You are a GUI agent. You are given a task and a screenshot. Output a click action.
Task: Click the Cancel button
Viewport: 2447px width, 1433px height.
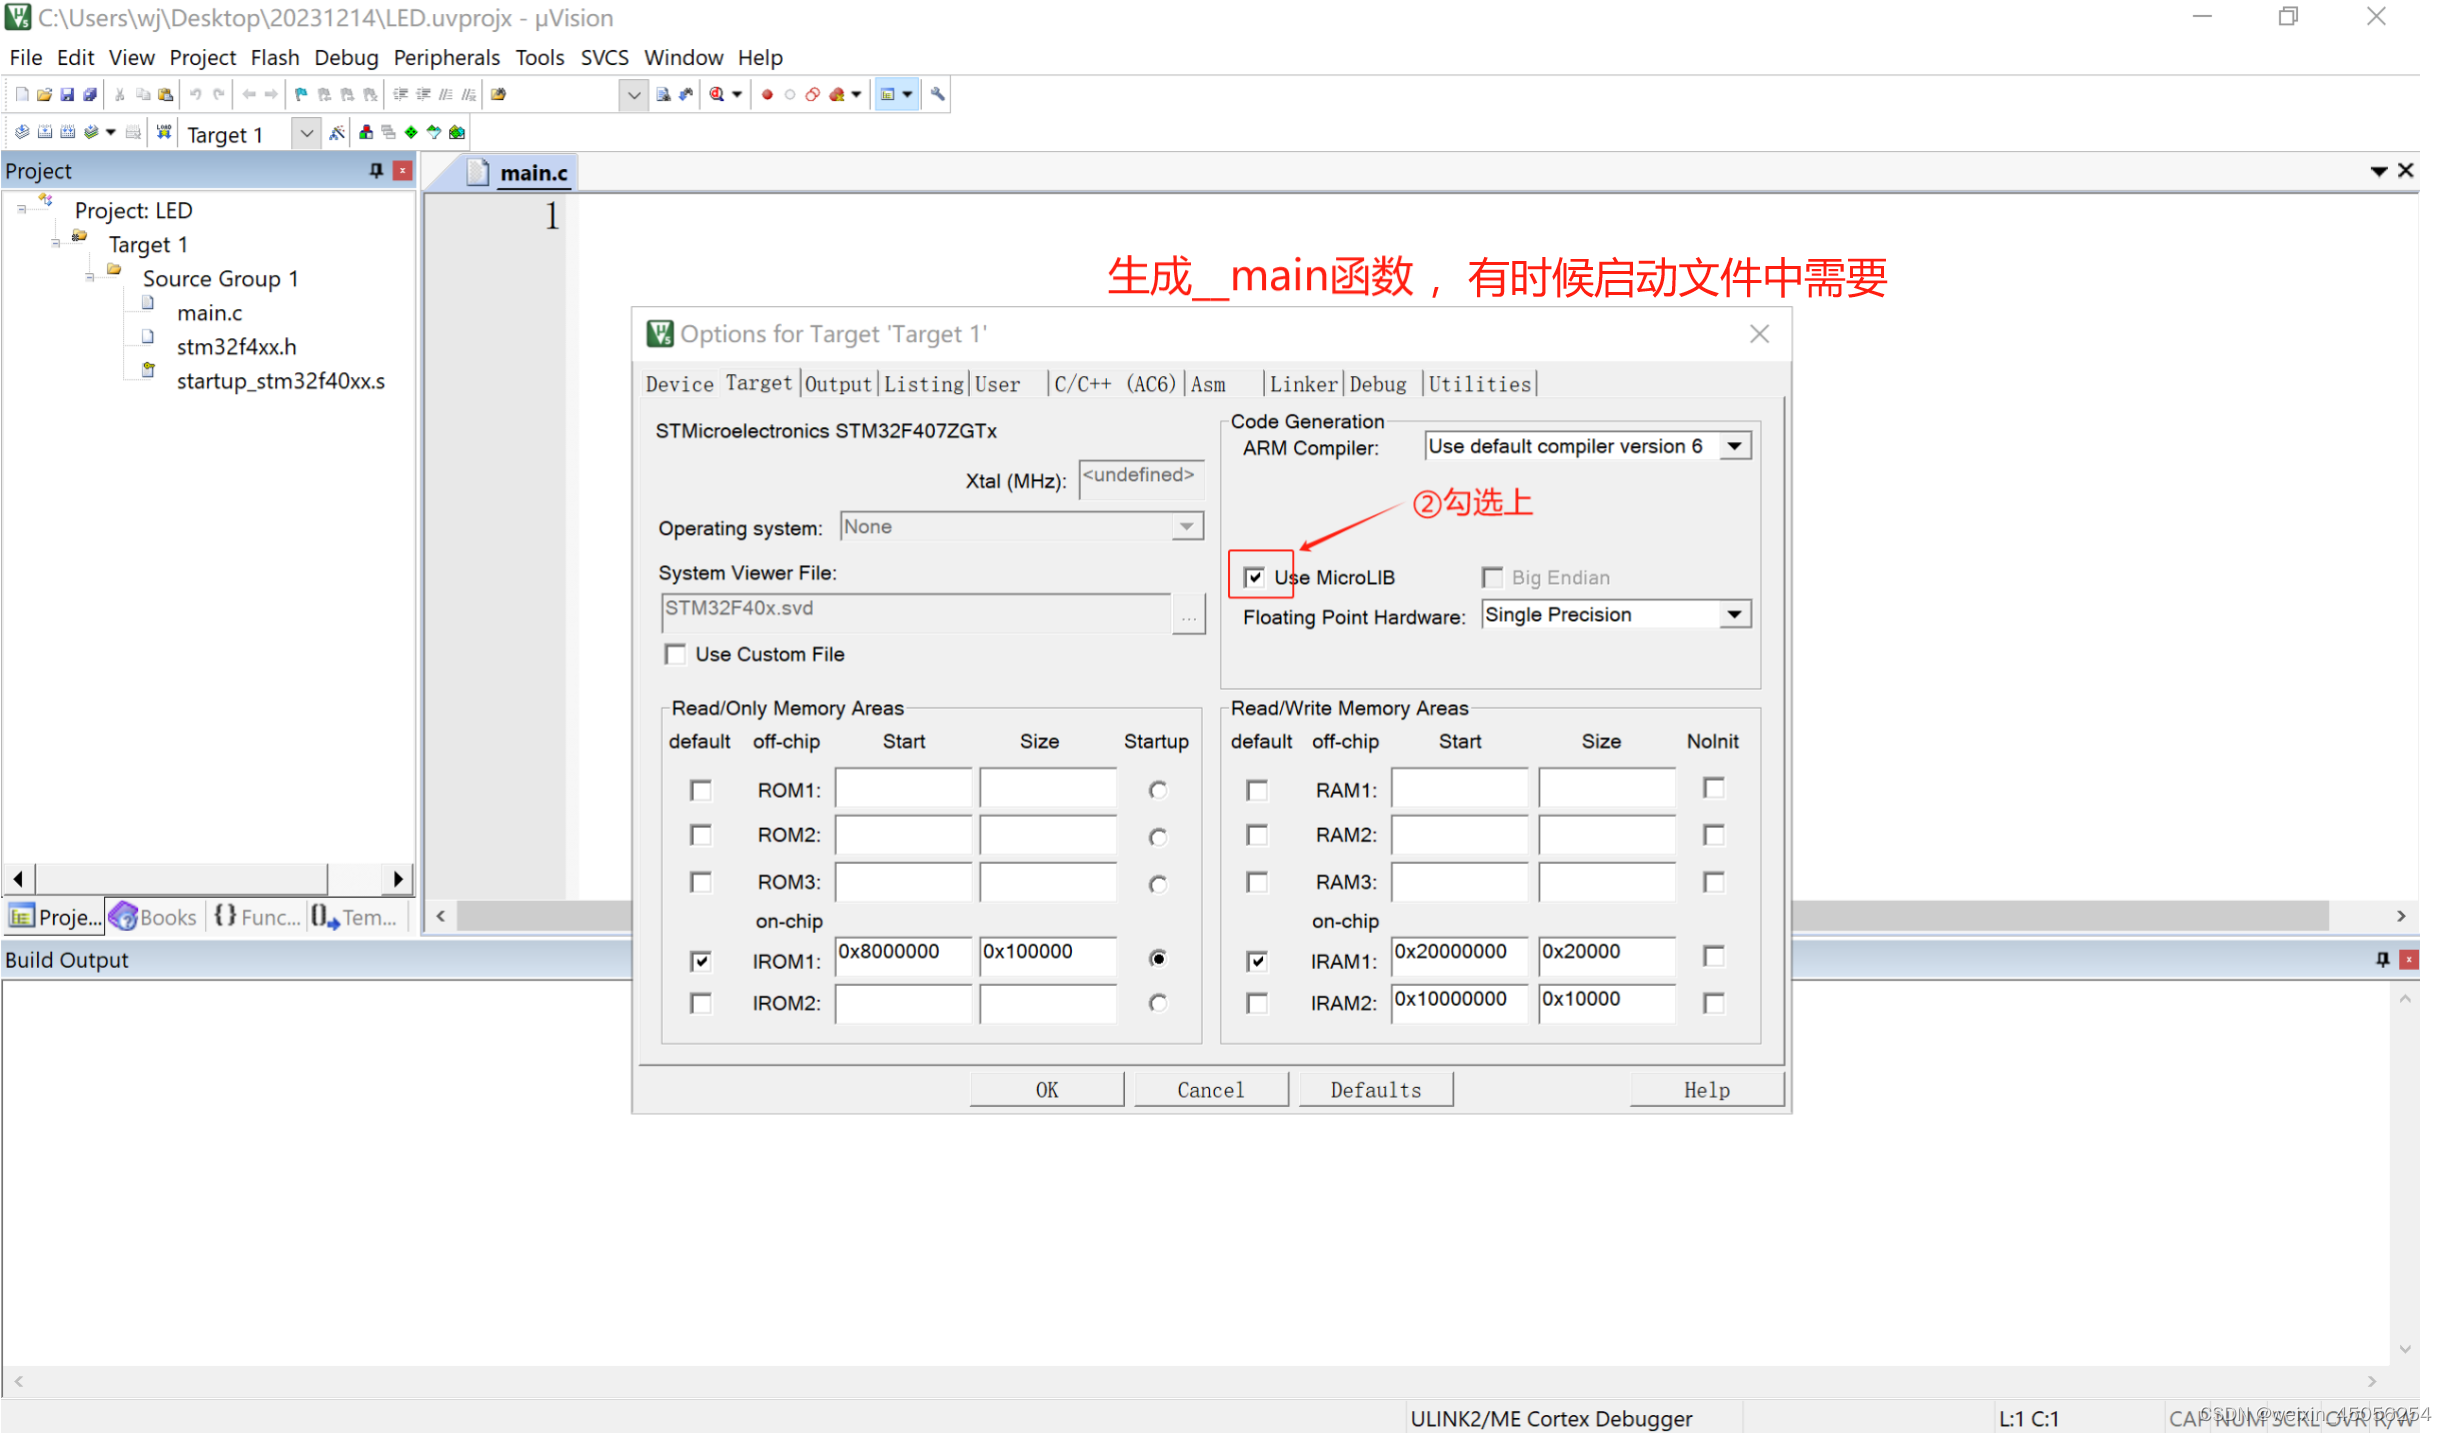click(1211, 1090)
